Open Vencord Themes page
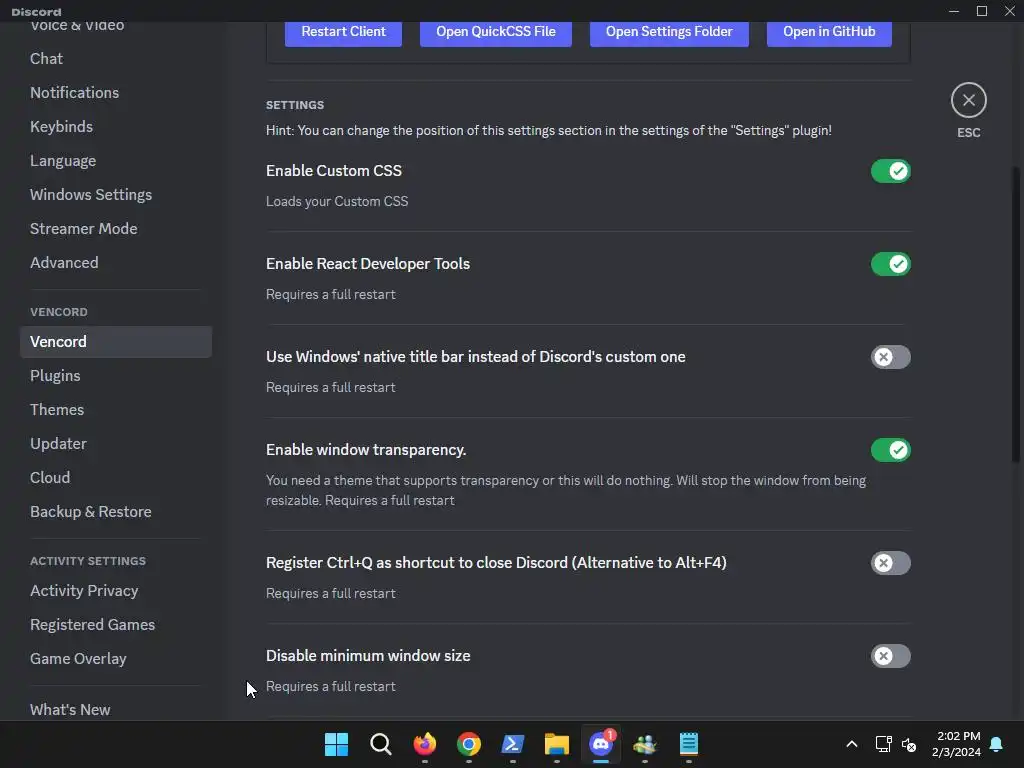Viewport: 1024px width, 768px height. pyautogui.click(x=116, y=409)
